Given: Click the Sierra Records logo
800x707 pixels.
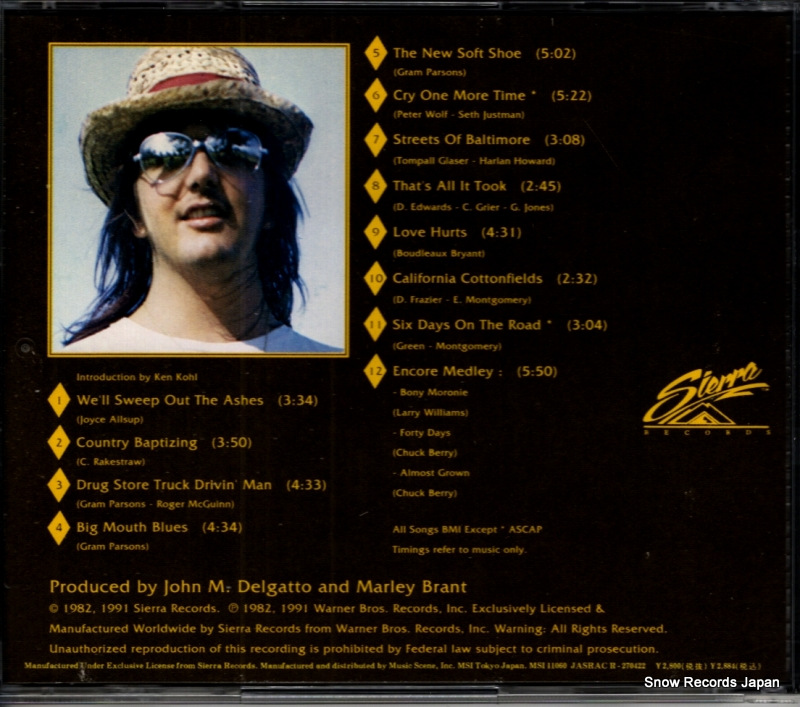Looking at the screenshot, I should click(705, 399).
